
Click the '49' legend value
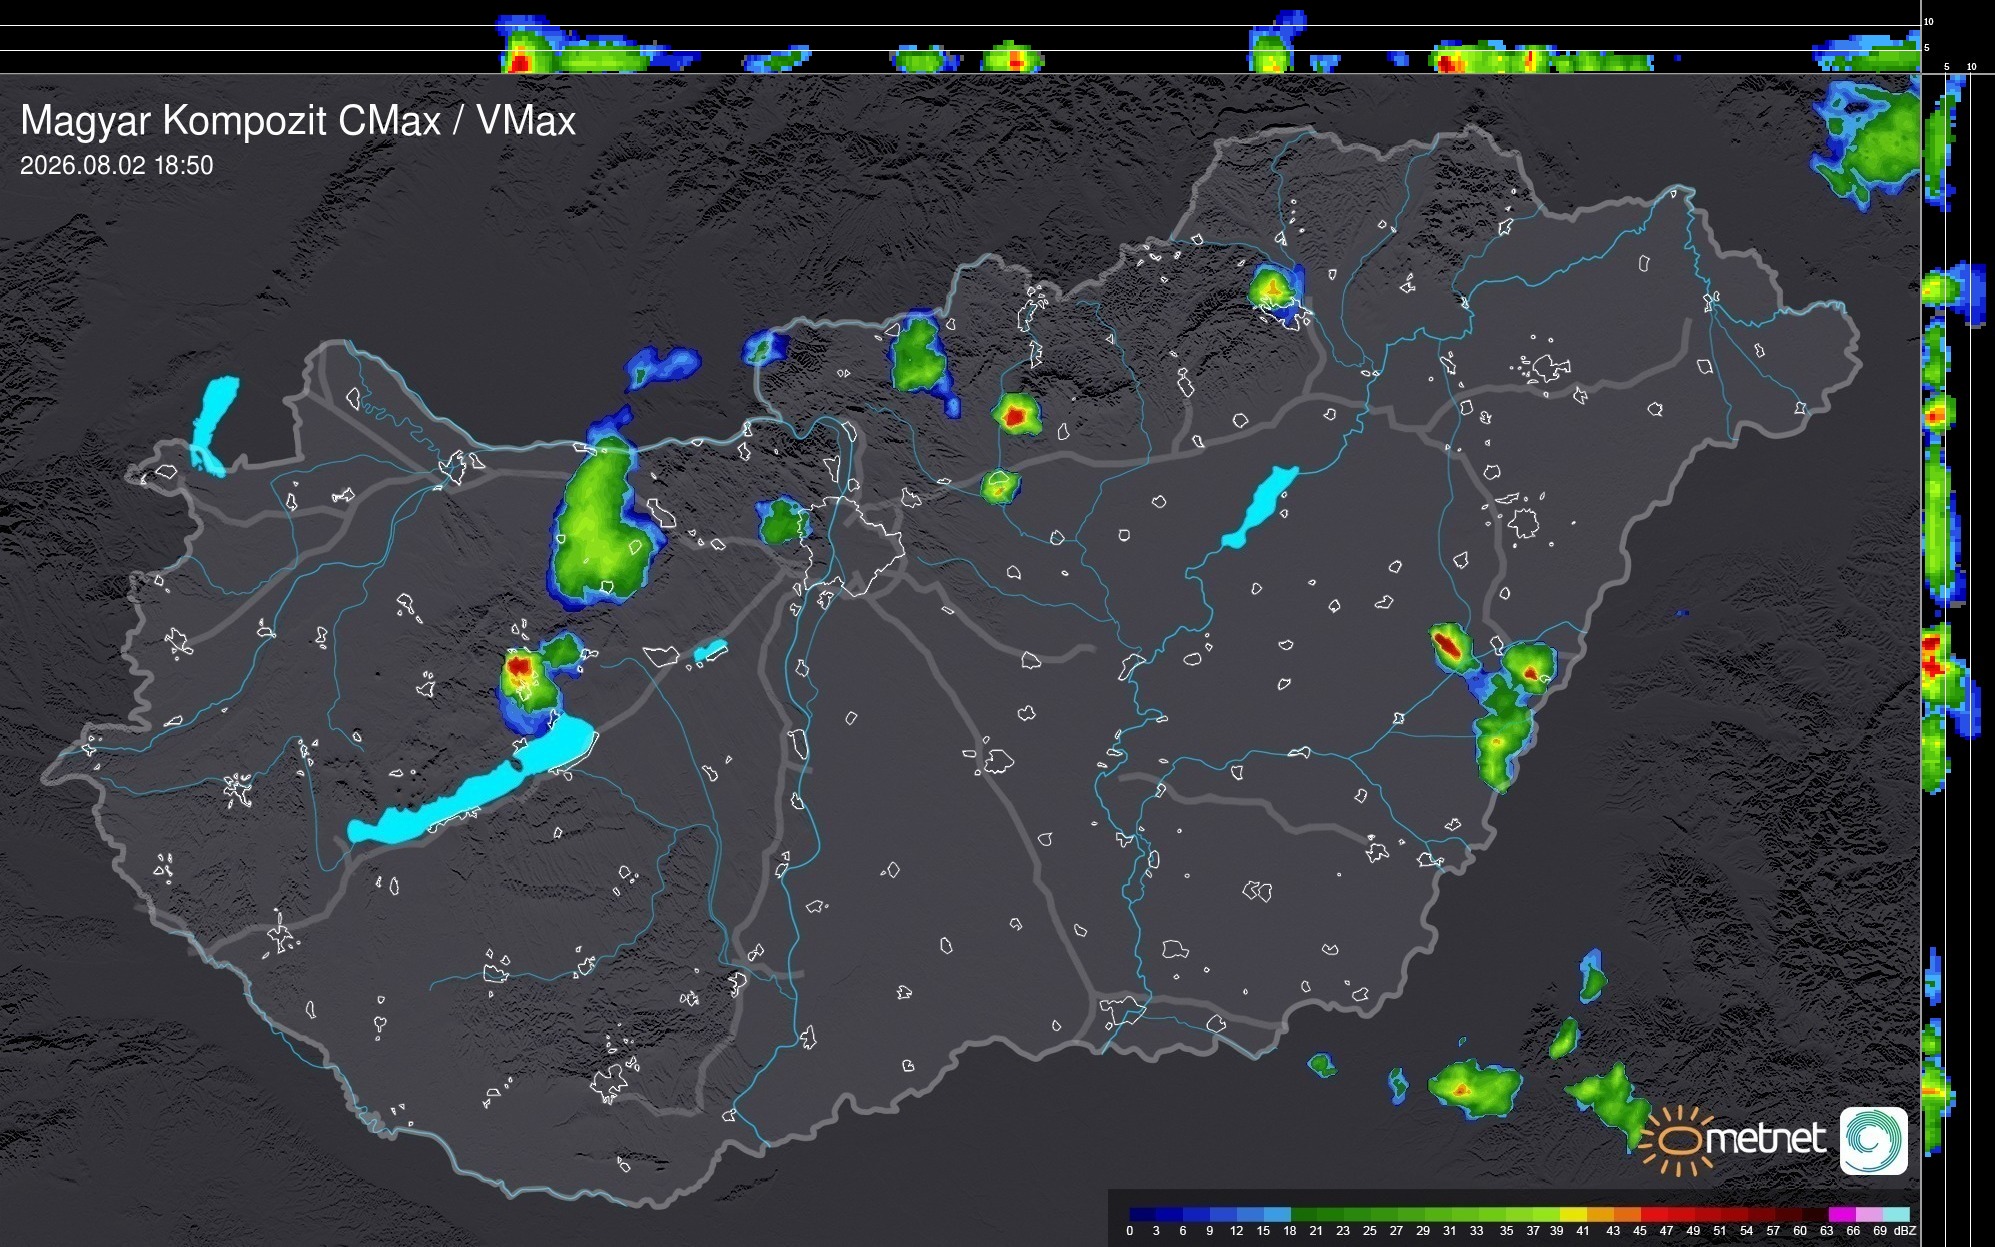click(x=1693, y=1231)
